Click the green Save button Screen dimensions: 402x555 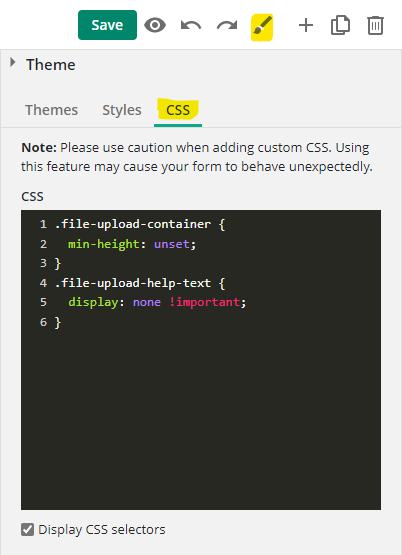pos(107,25)
